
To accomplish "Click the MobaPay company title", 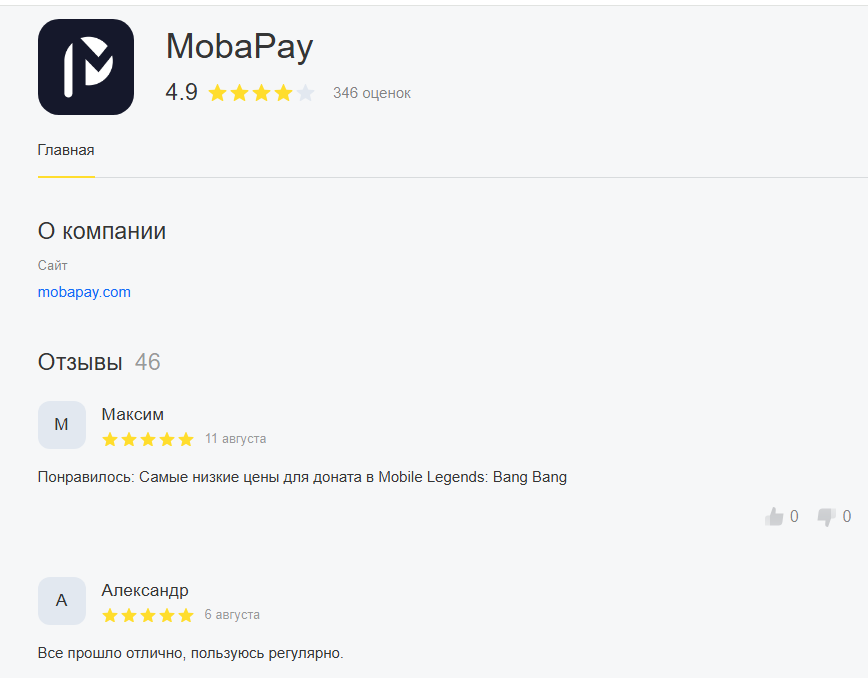I will (239, 46).
